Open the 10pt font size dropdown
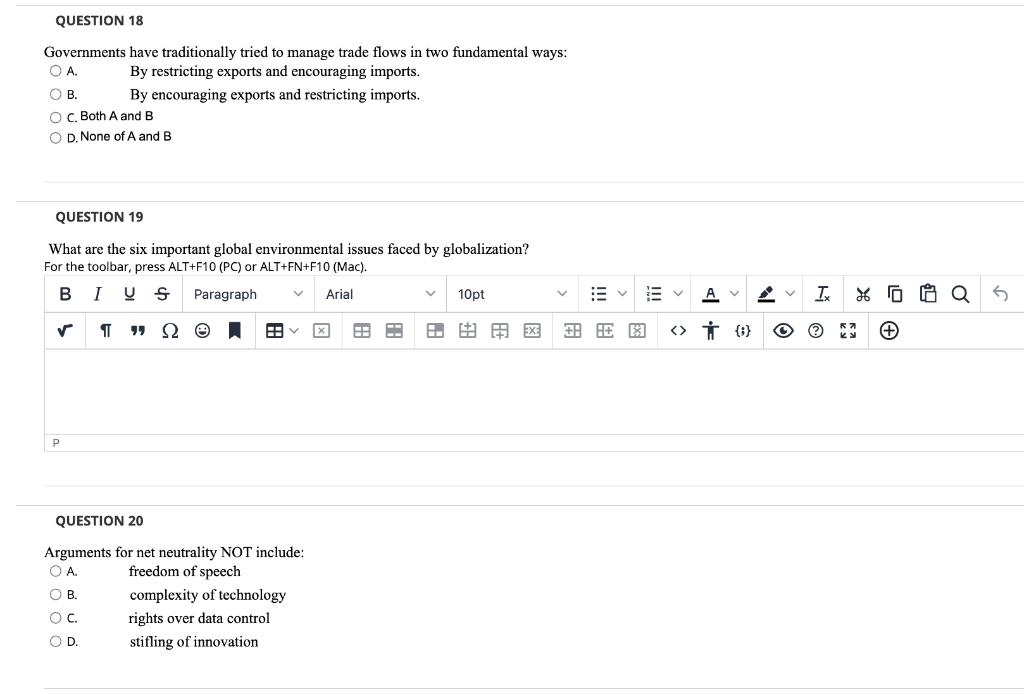 (512, 294)
